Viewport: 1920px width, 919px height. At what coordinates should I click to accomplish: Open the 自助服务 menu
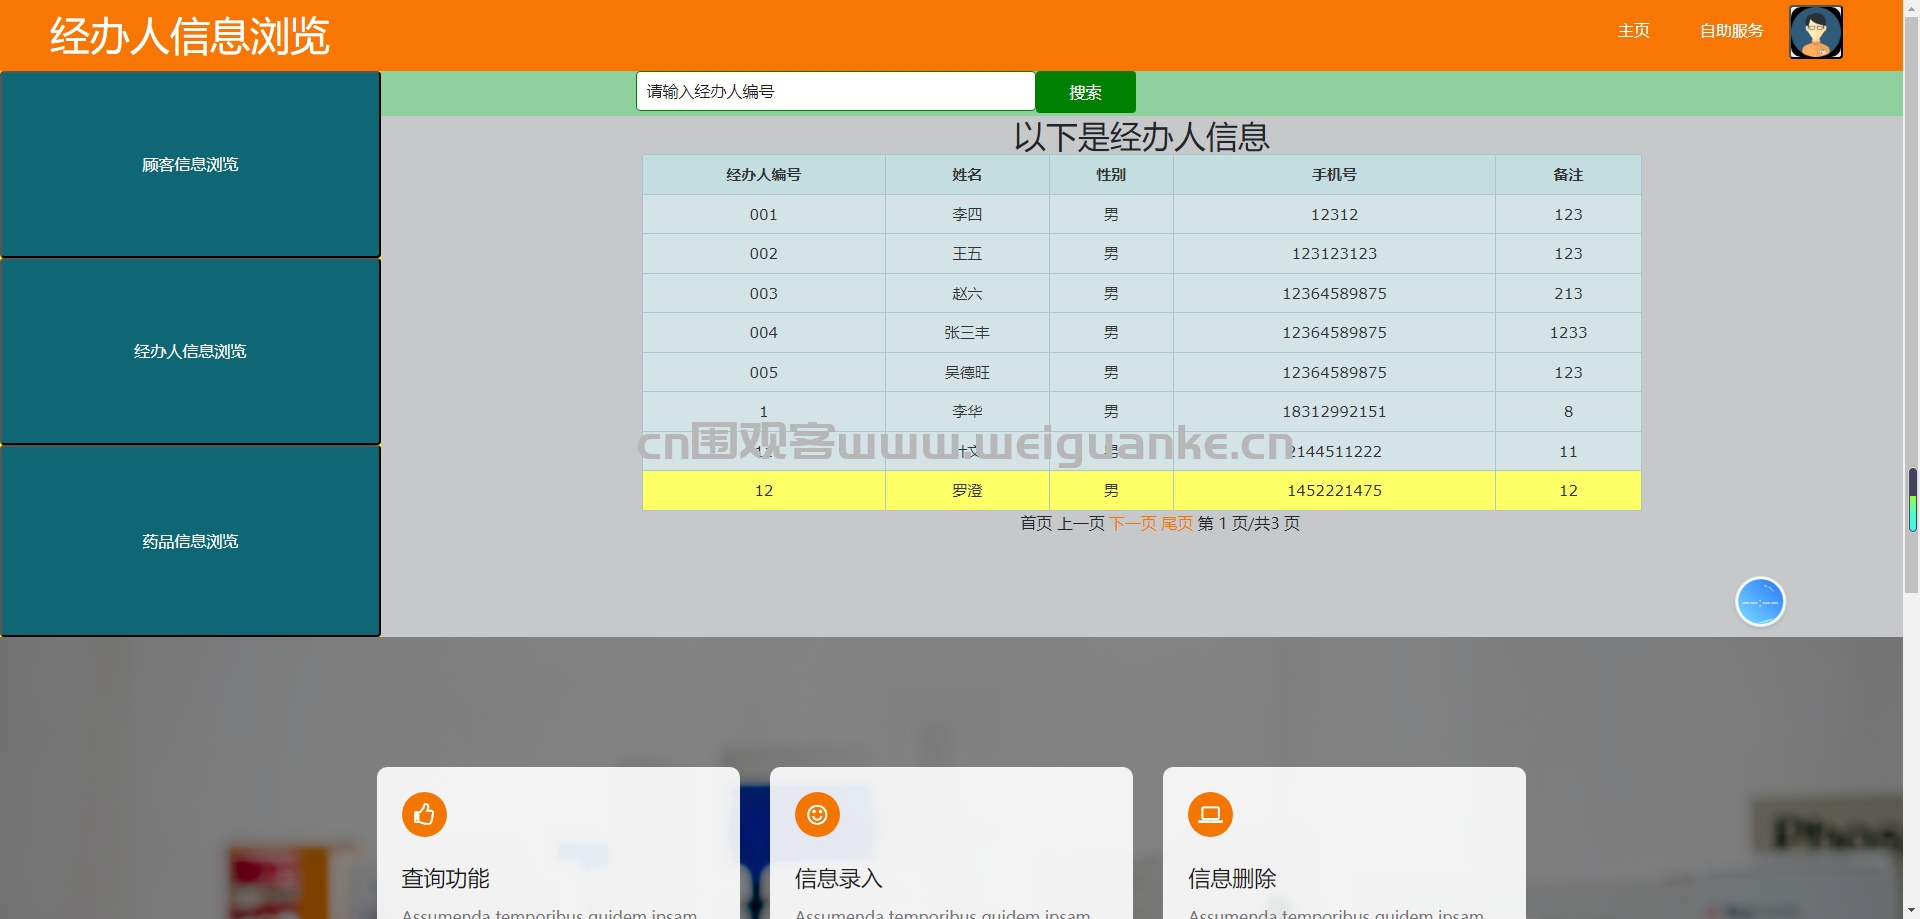1731,31
